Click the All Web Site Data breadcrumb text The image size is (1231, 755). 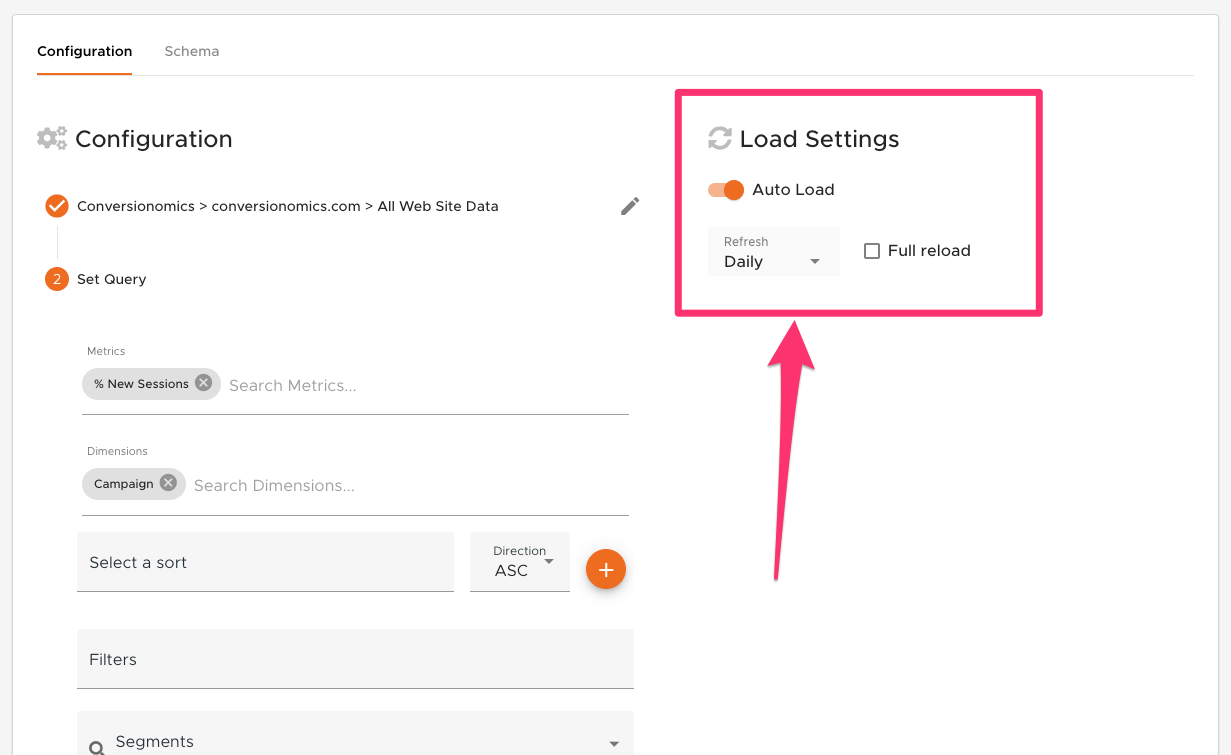click(438, 206)
